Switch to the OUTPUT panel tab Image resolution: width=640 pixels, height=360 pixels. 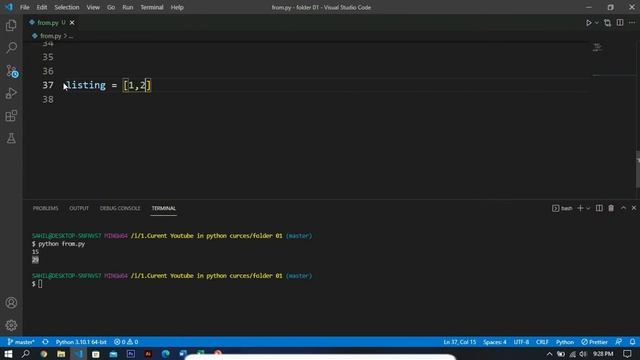79,208
